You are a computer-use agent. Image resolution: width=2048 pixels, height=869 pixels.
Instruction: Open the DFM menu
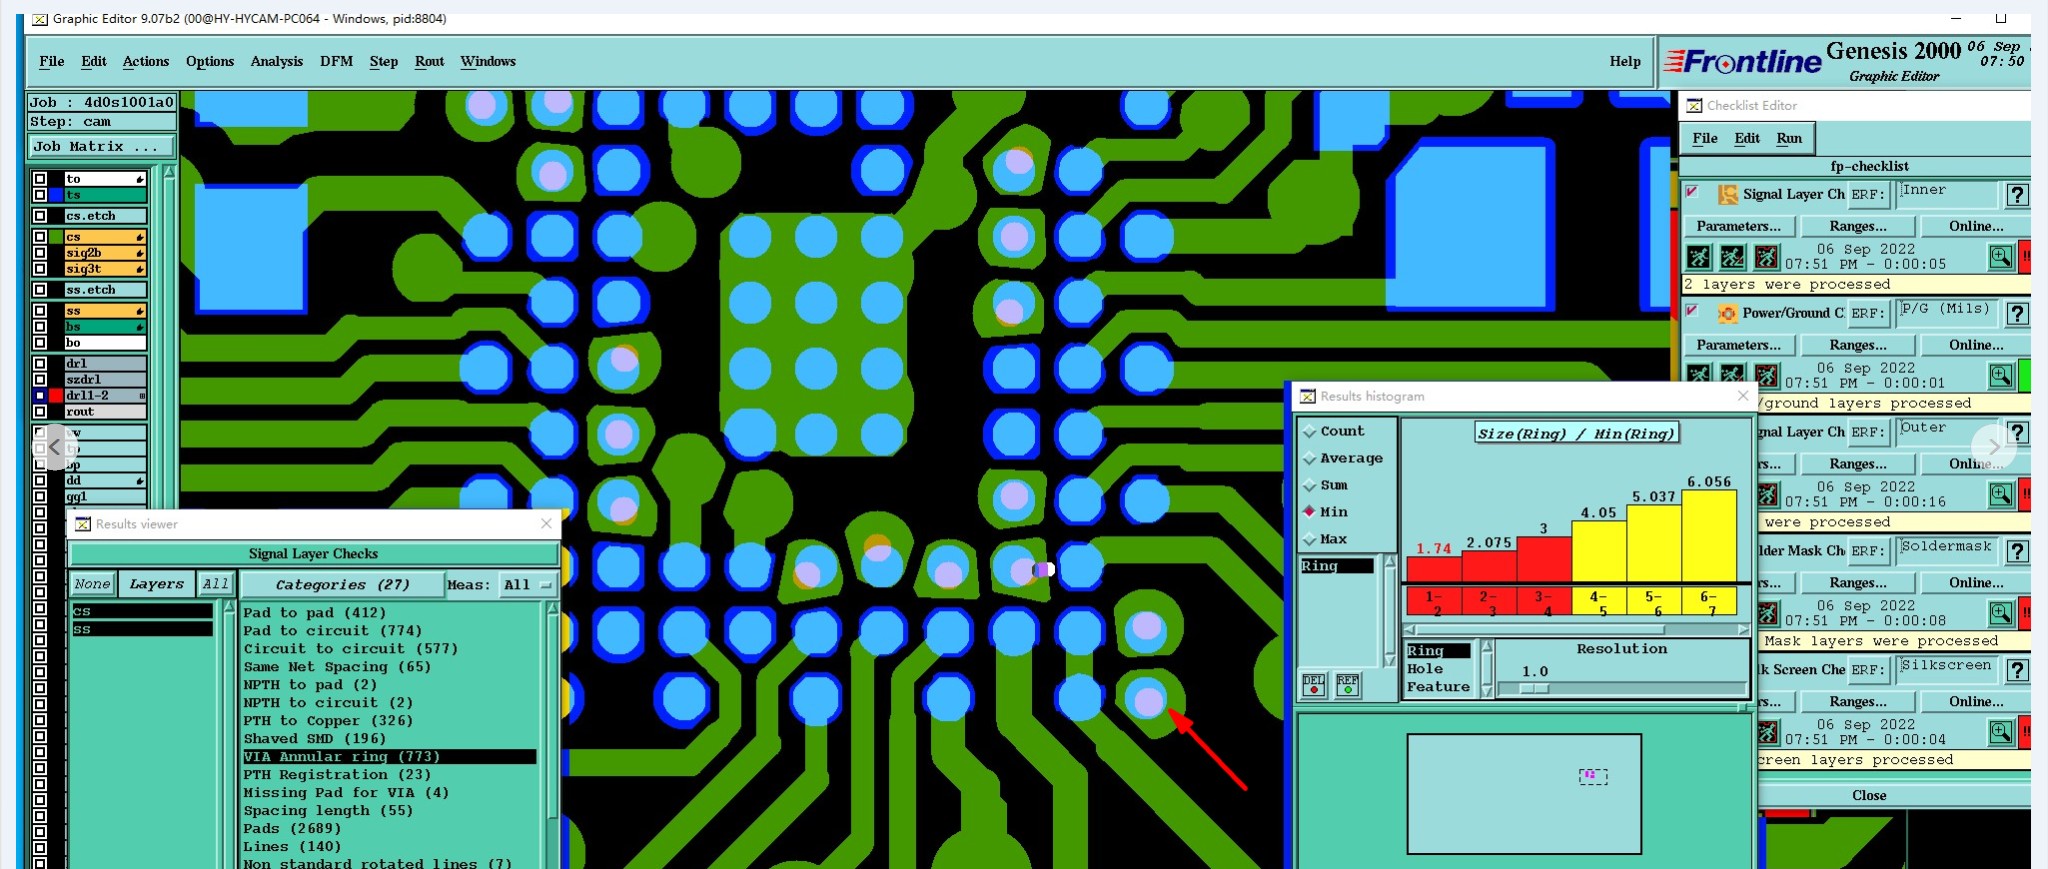tap(336, 62)
